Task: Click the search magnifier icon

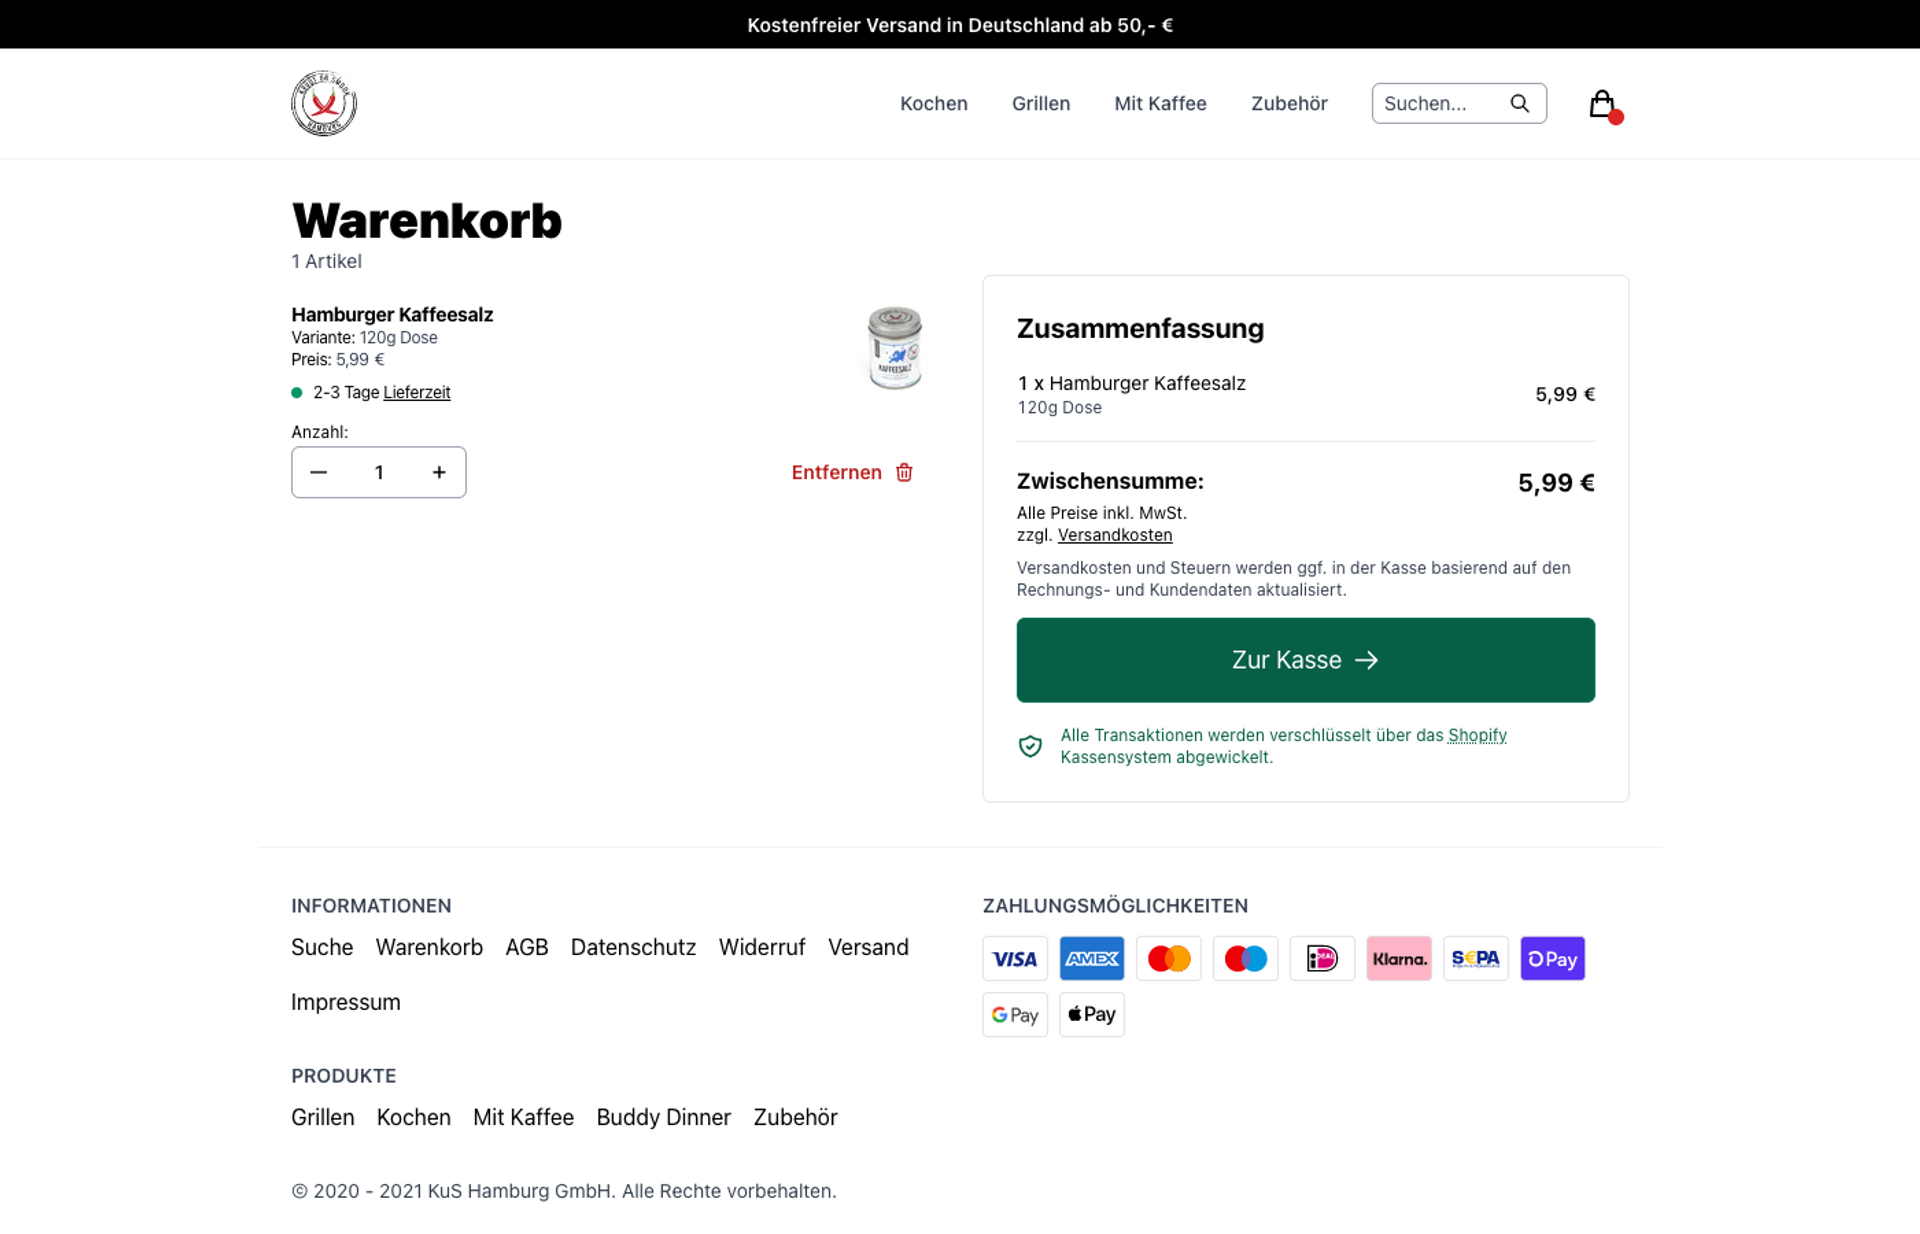Action: click(x=1519, y=103)
